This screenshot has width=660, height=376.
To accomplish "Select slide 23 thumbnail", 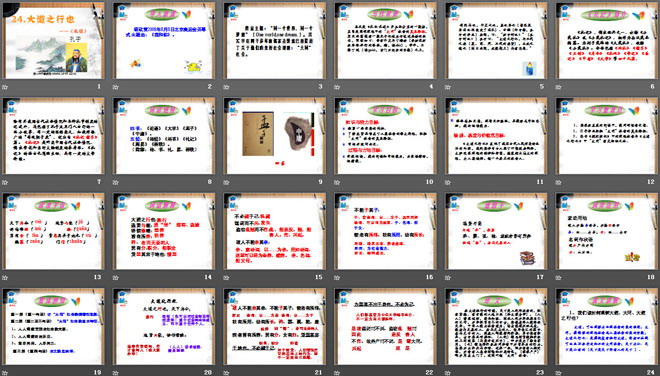I will tap(496, 327).
